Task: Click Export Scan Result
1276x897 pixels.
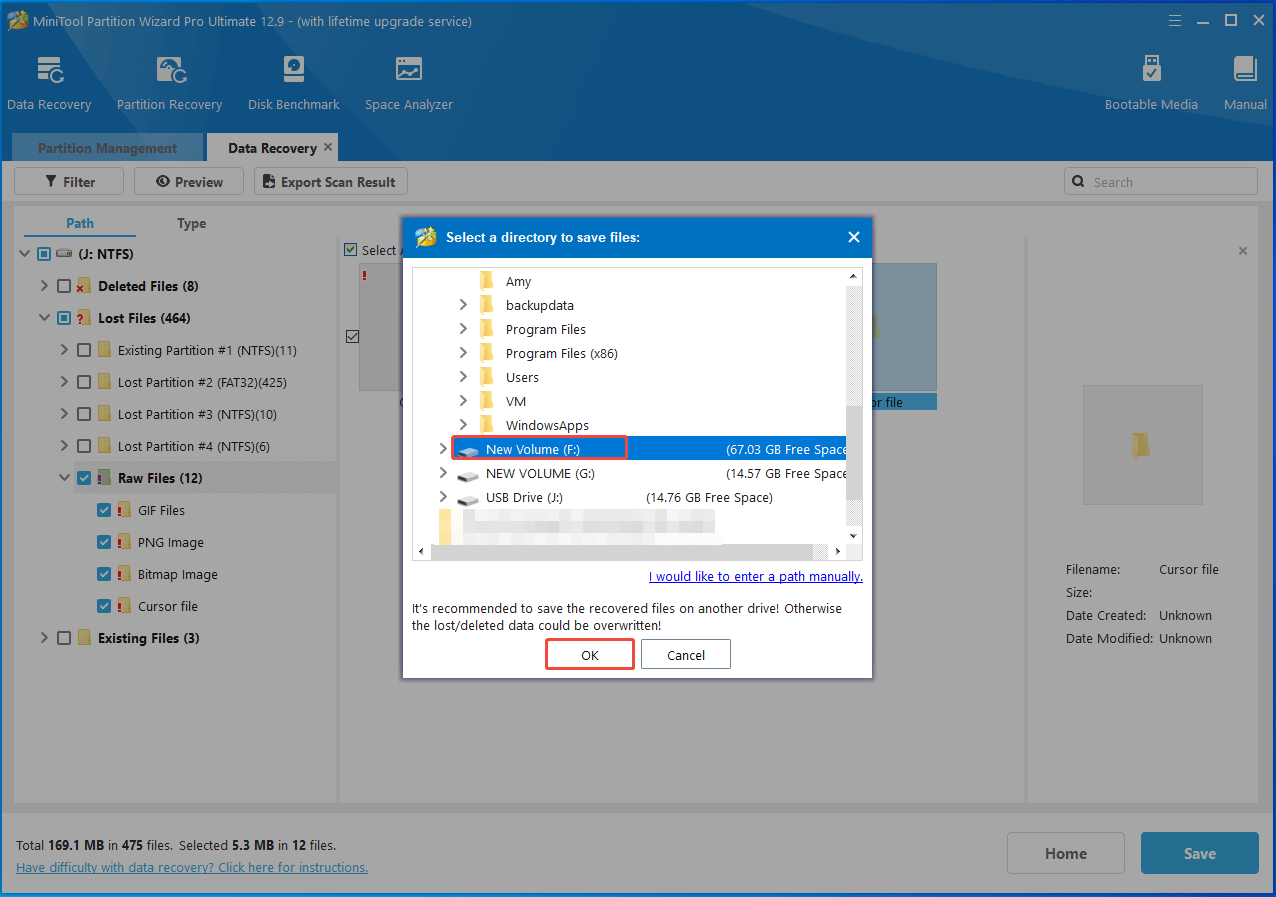Action: coord(331,182)
